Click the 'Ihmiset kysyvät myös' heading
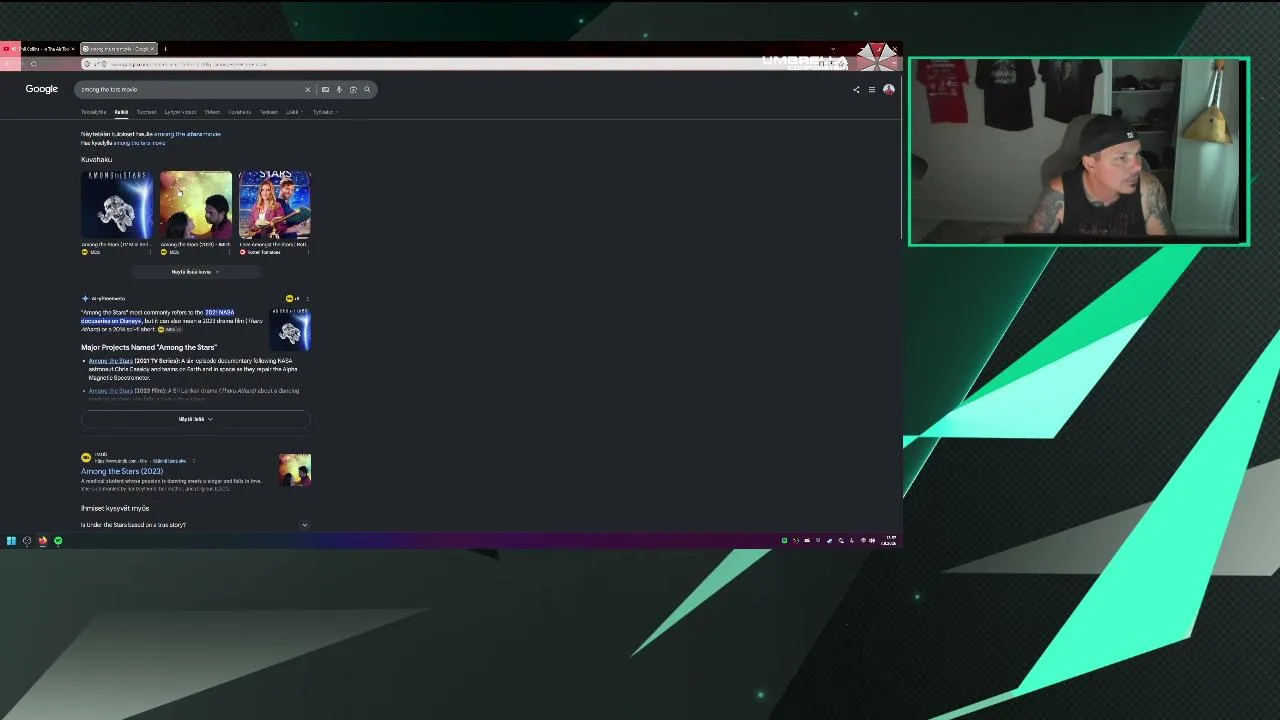This screenshot has height=720, width=1280. [115, 508]
